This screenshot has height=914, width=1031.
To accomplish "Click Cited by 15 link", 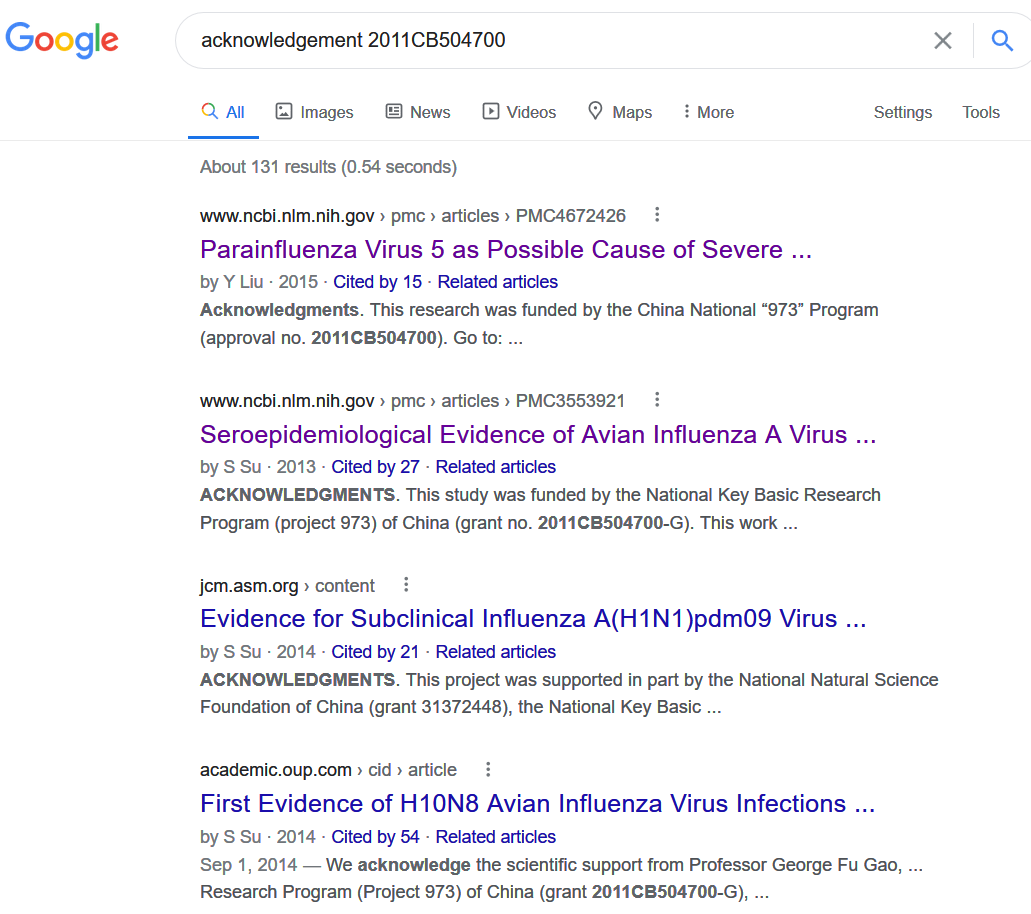I will click(377, 281).
